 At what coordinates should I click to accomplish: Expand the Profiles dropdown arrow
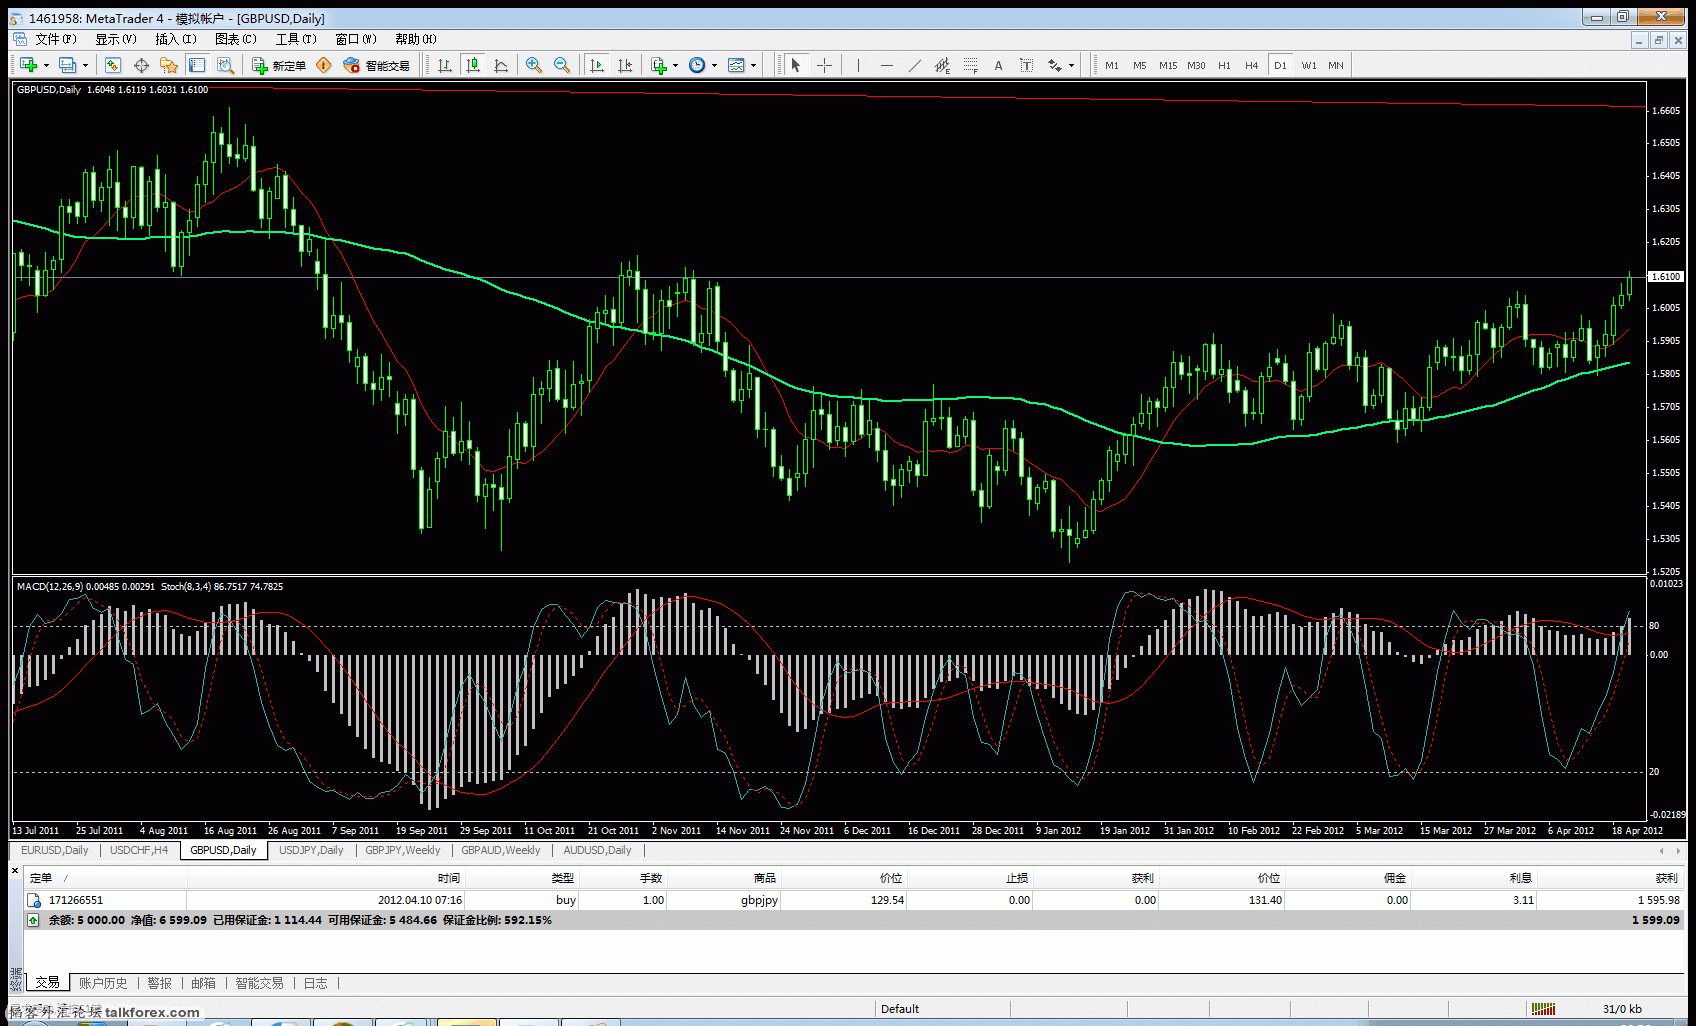(85, 65)
